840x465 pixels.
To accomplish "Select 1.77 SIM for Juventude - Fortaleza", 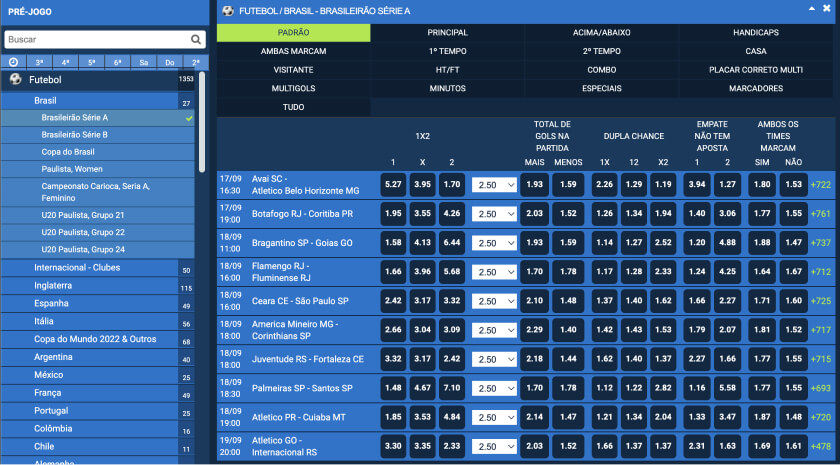I will (x=762, y=359).
